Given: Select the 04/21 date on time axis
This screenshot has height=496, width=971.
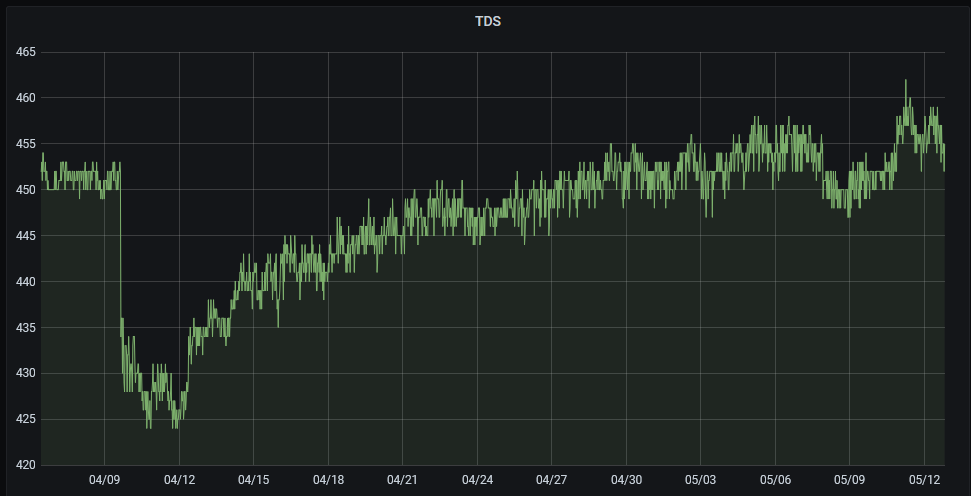Looking at the screenshot, I should pos(402,479).
